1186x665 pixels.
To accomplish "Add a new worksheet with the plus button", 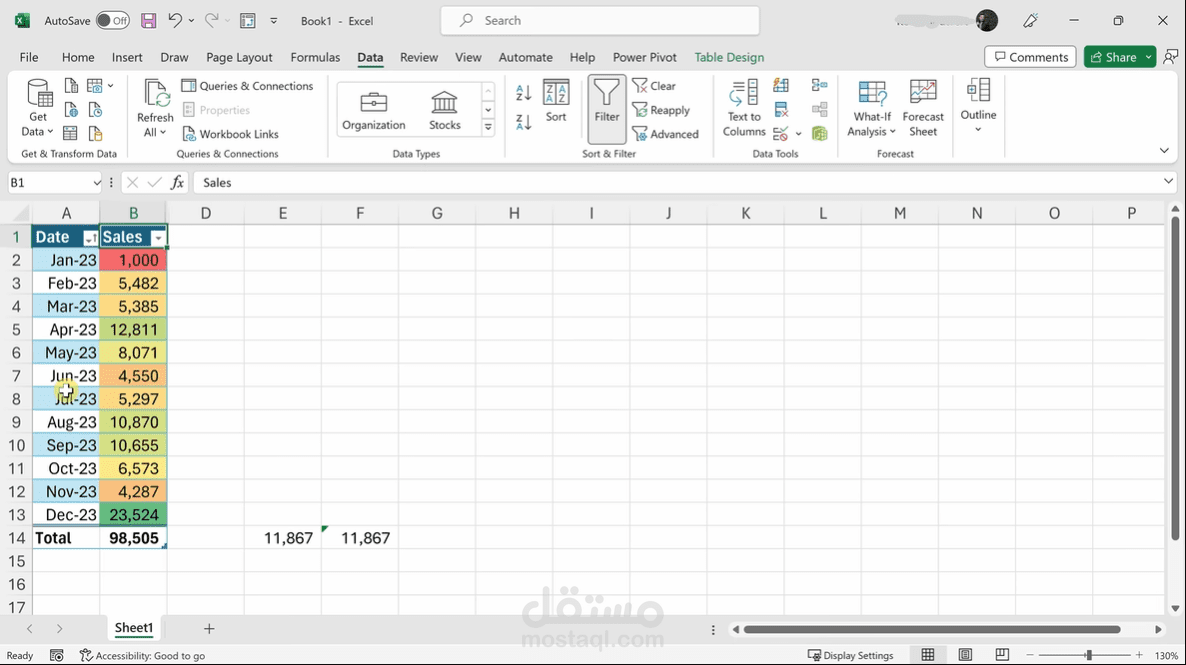I will coord(208,628).
